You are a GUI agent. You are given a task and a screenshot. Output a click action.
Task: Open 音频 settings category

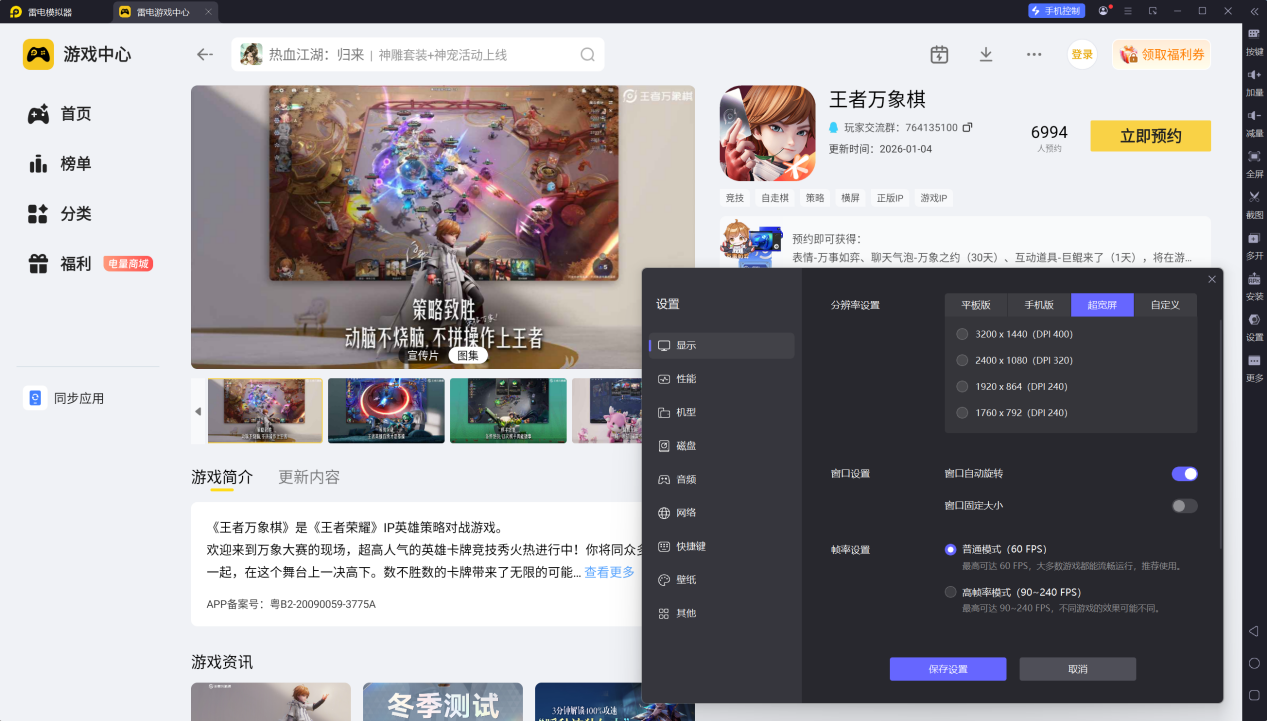point(722,479)
